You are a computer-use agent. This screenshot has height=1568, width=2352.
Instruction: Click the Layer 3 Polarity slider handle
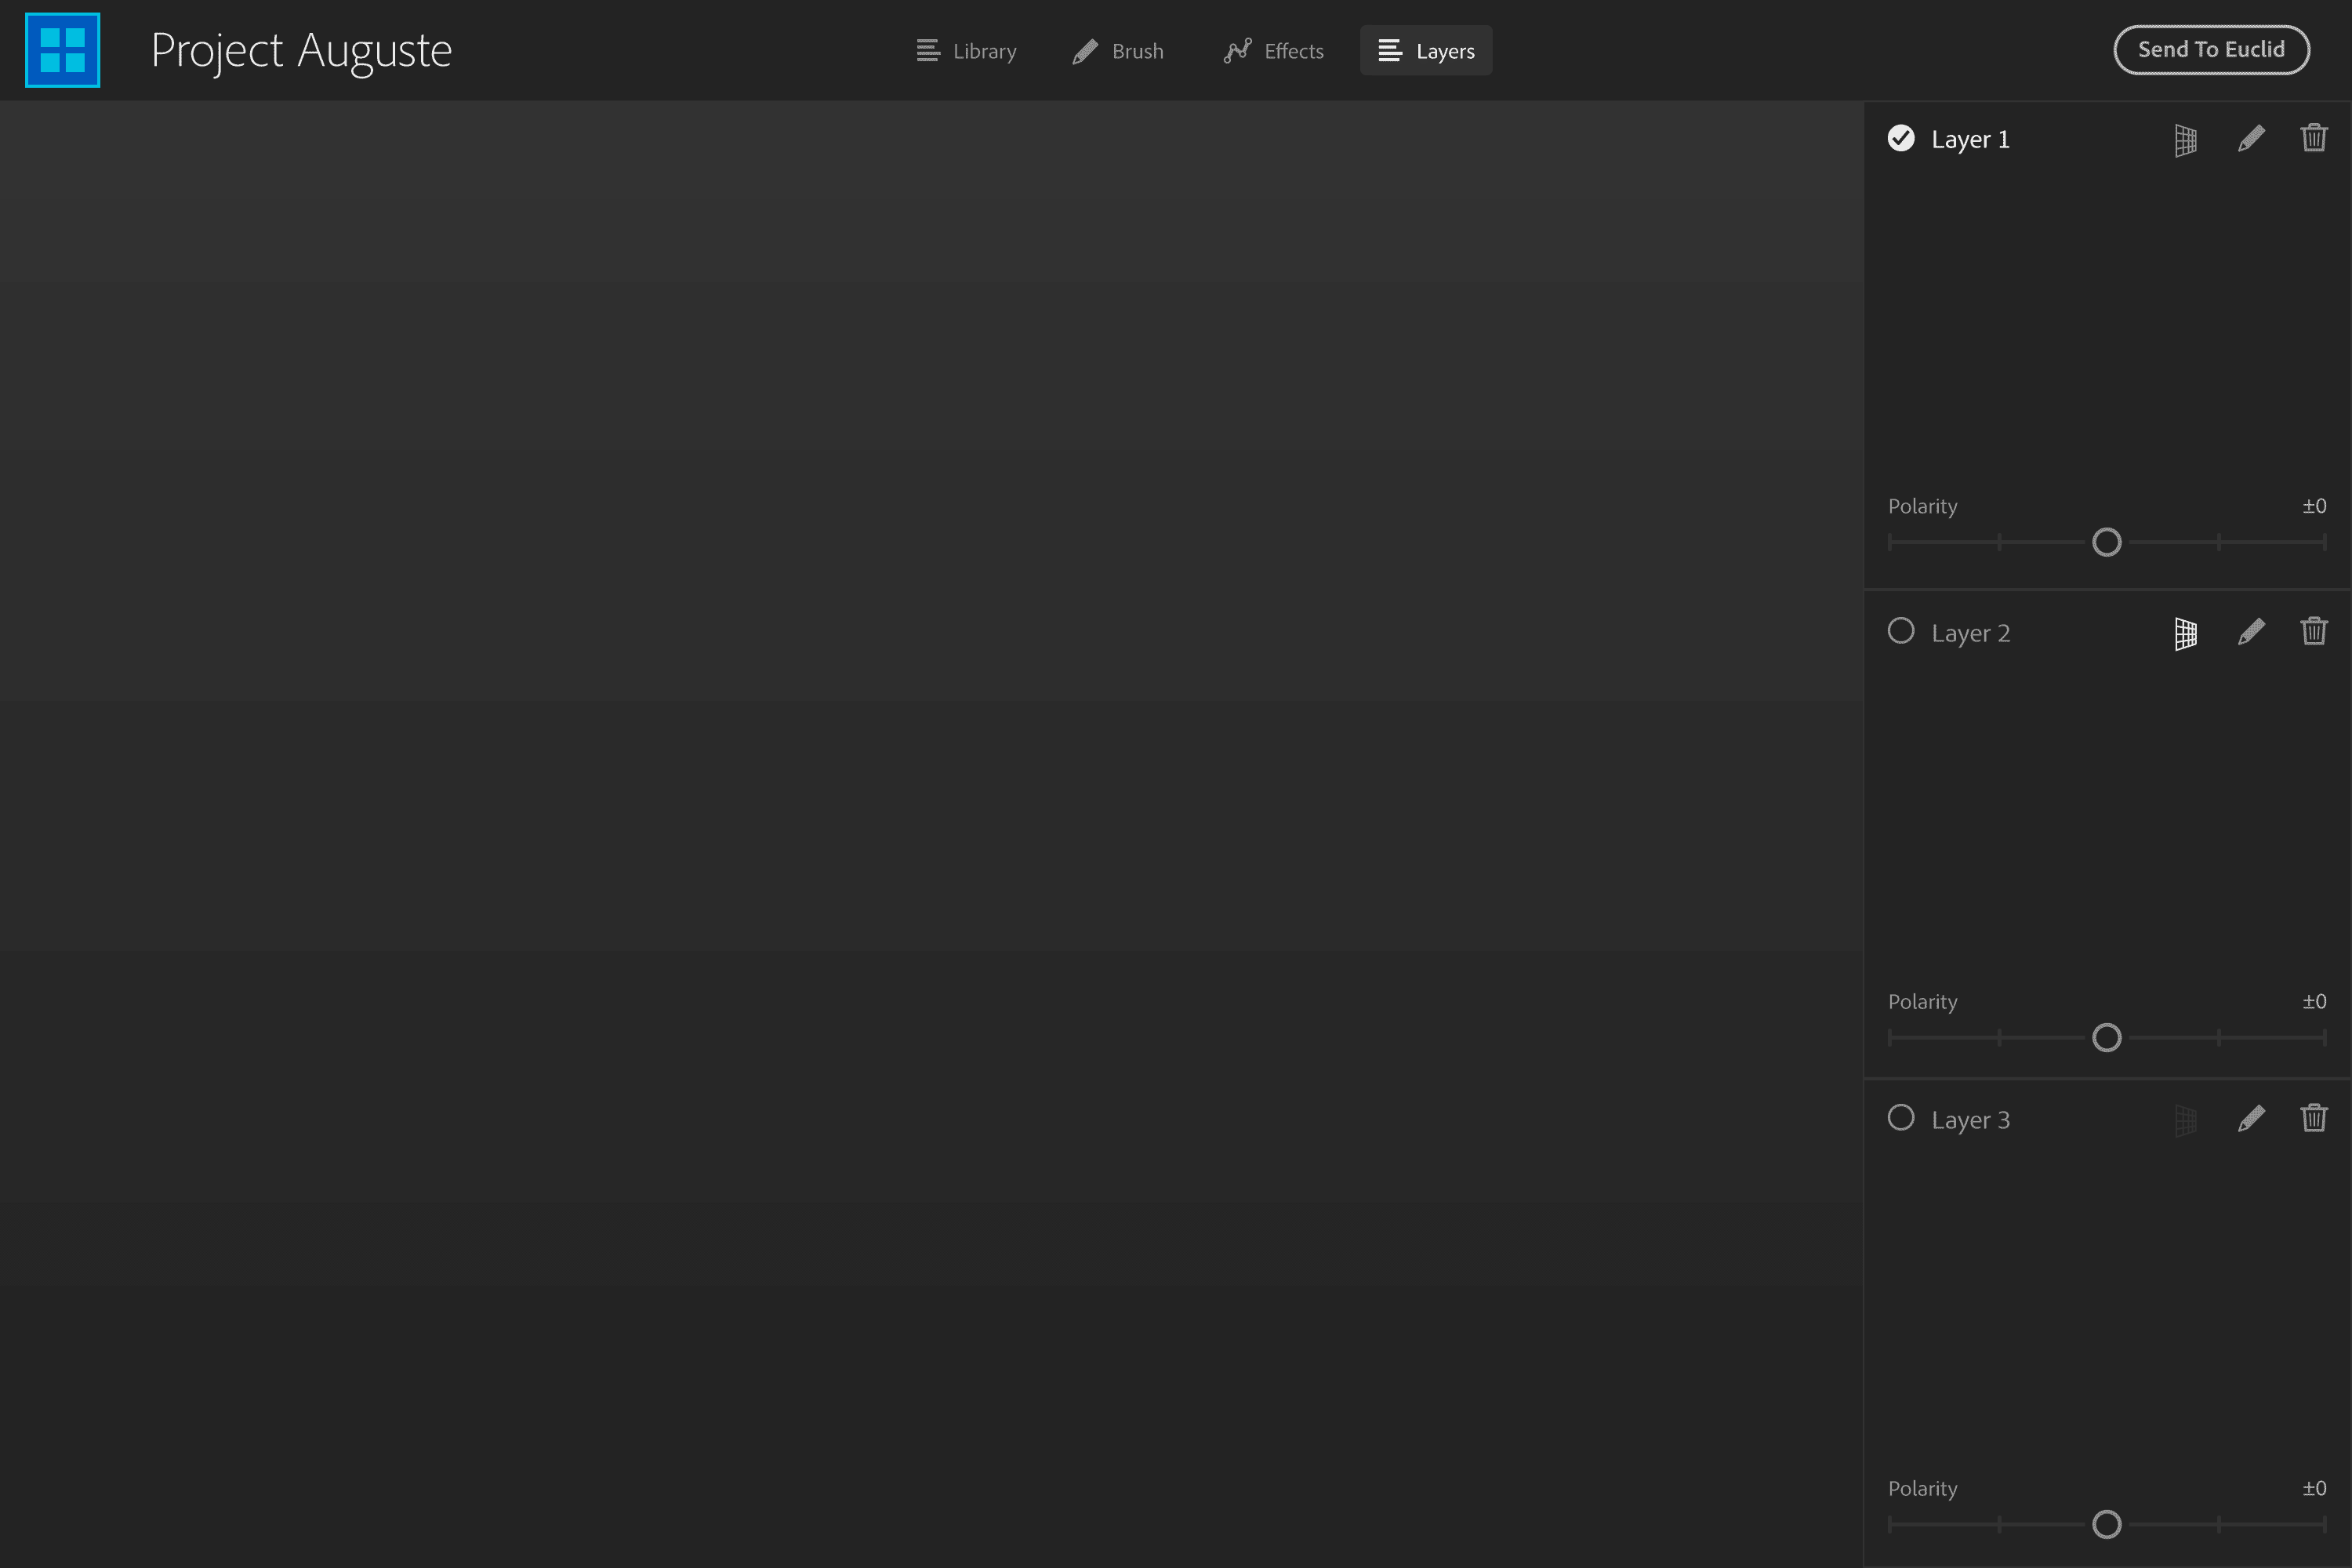[x=2106, y=1524]
